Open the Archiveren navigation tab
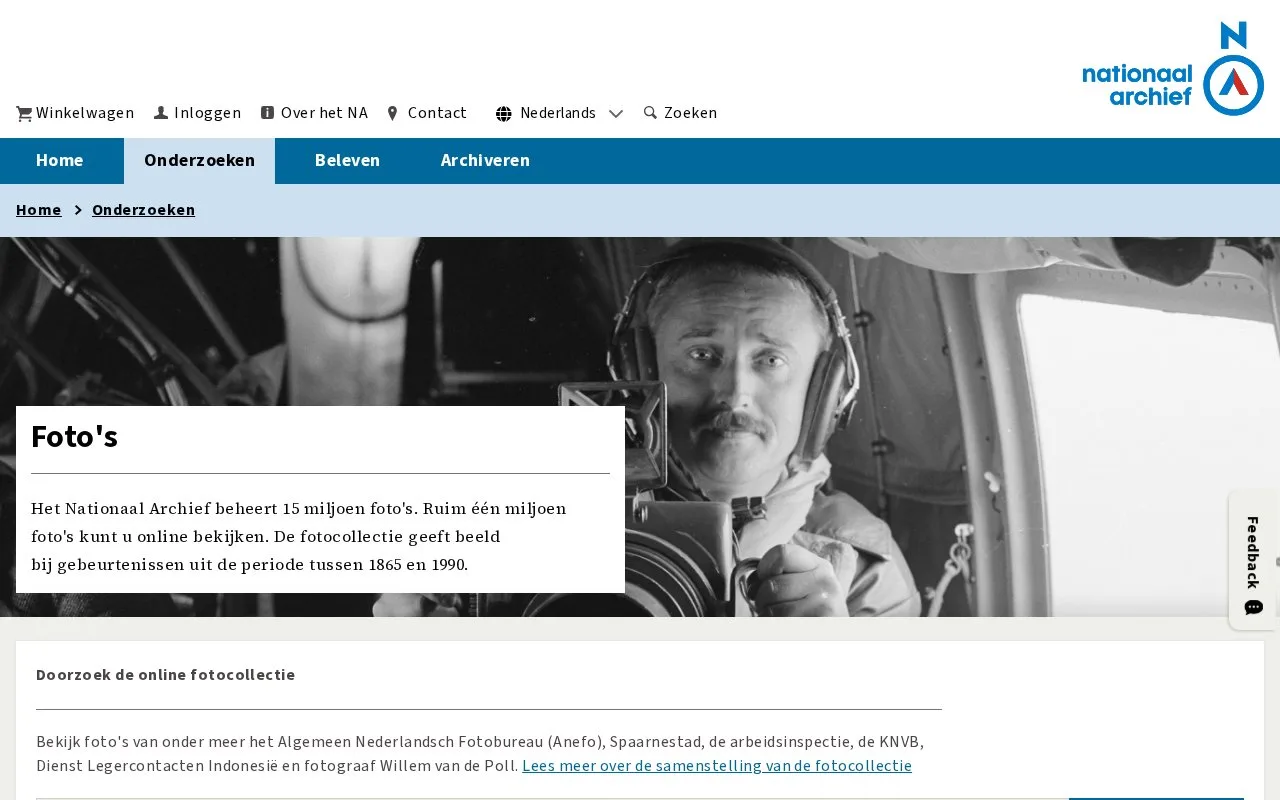This screenshot has height=800, width=1280. tap(485, 160)
